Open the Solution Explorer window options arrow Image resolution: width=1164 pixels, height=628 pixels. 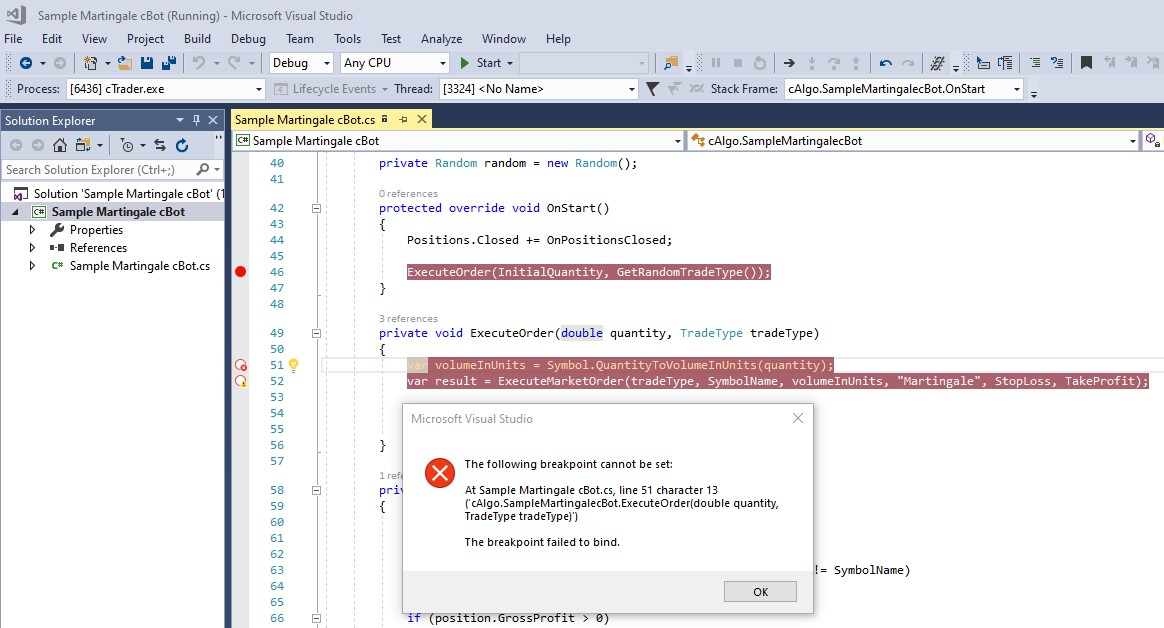(x=179, y=120)
